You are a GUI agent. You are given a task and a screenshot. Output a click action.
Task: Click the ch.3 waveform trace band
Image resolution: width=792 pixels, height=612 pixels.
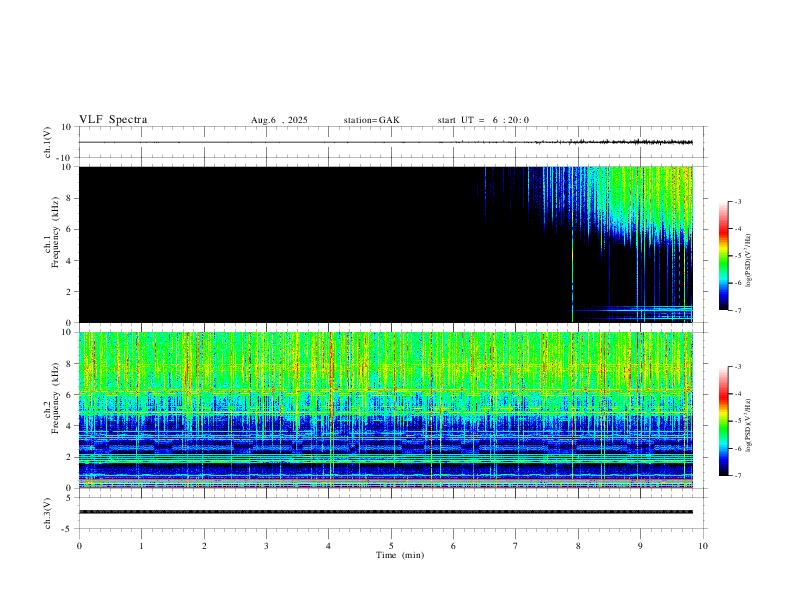386,512
